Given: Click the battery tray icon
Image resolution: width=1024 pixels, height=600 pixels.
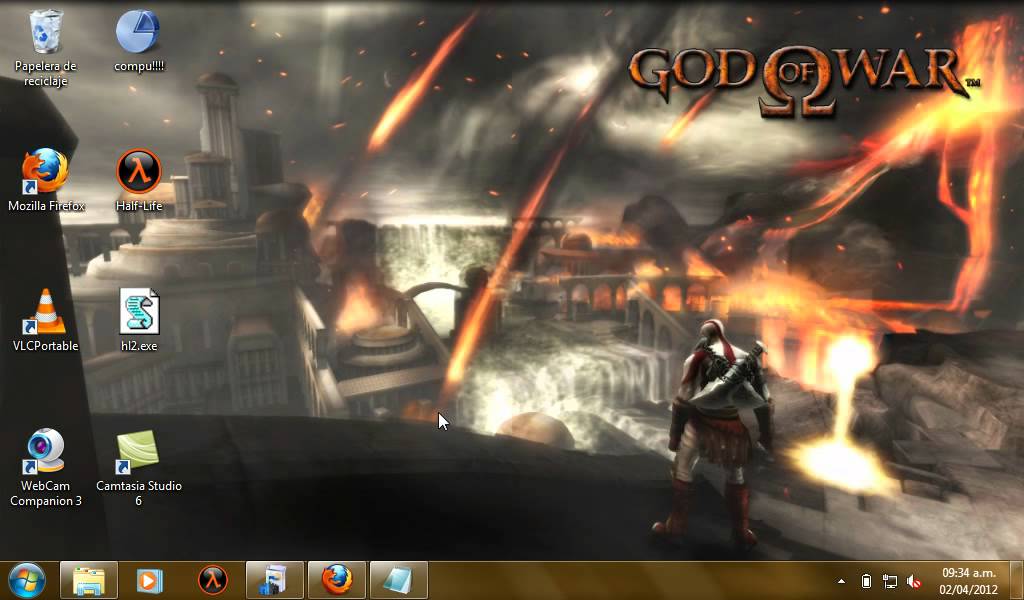Looking at the screenshot, I should click(x=866, y=581).
